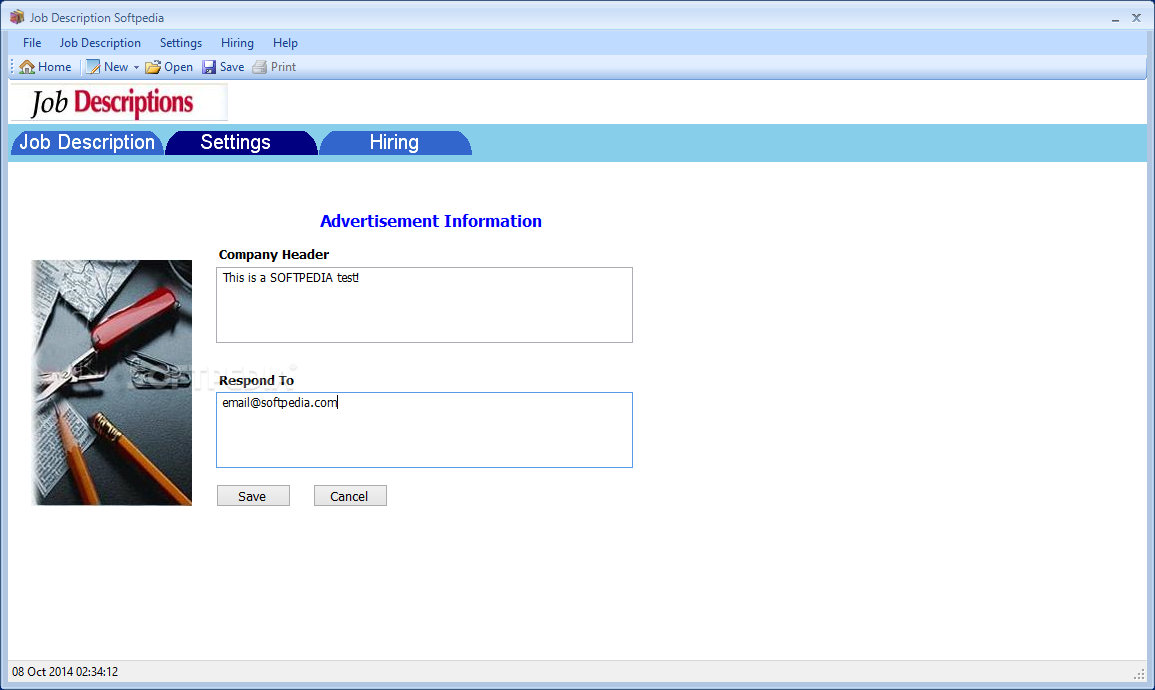1155x690 pixels.
Task: Focus the Respond To text box
Action: click(424, 430)
